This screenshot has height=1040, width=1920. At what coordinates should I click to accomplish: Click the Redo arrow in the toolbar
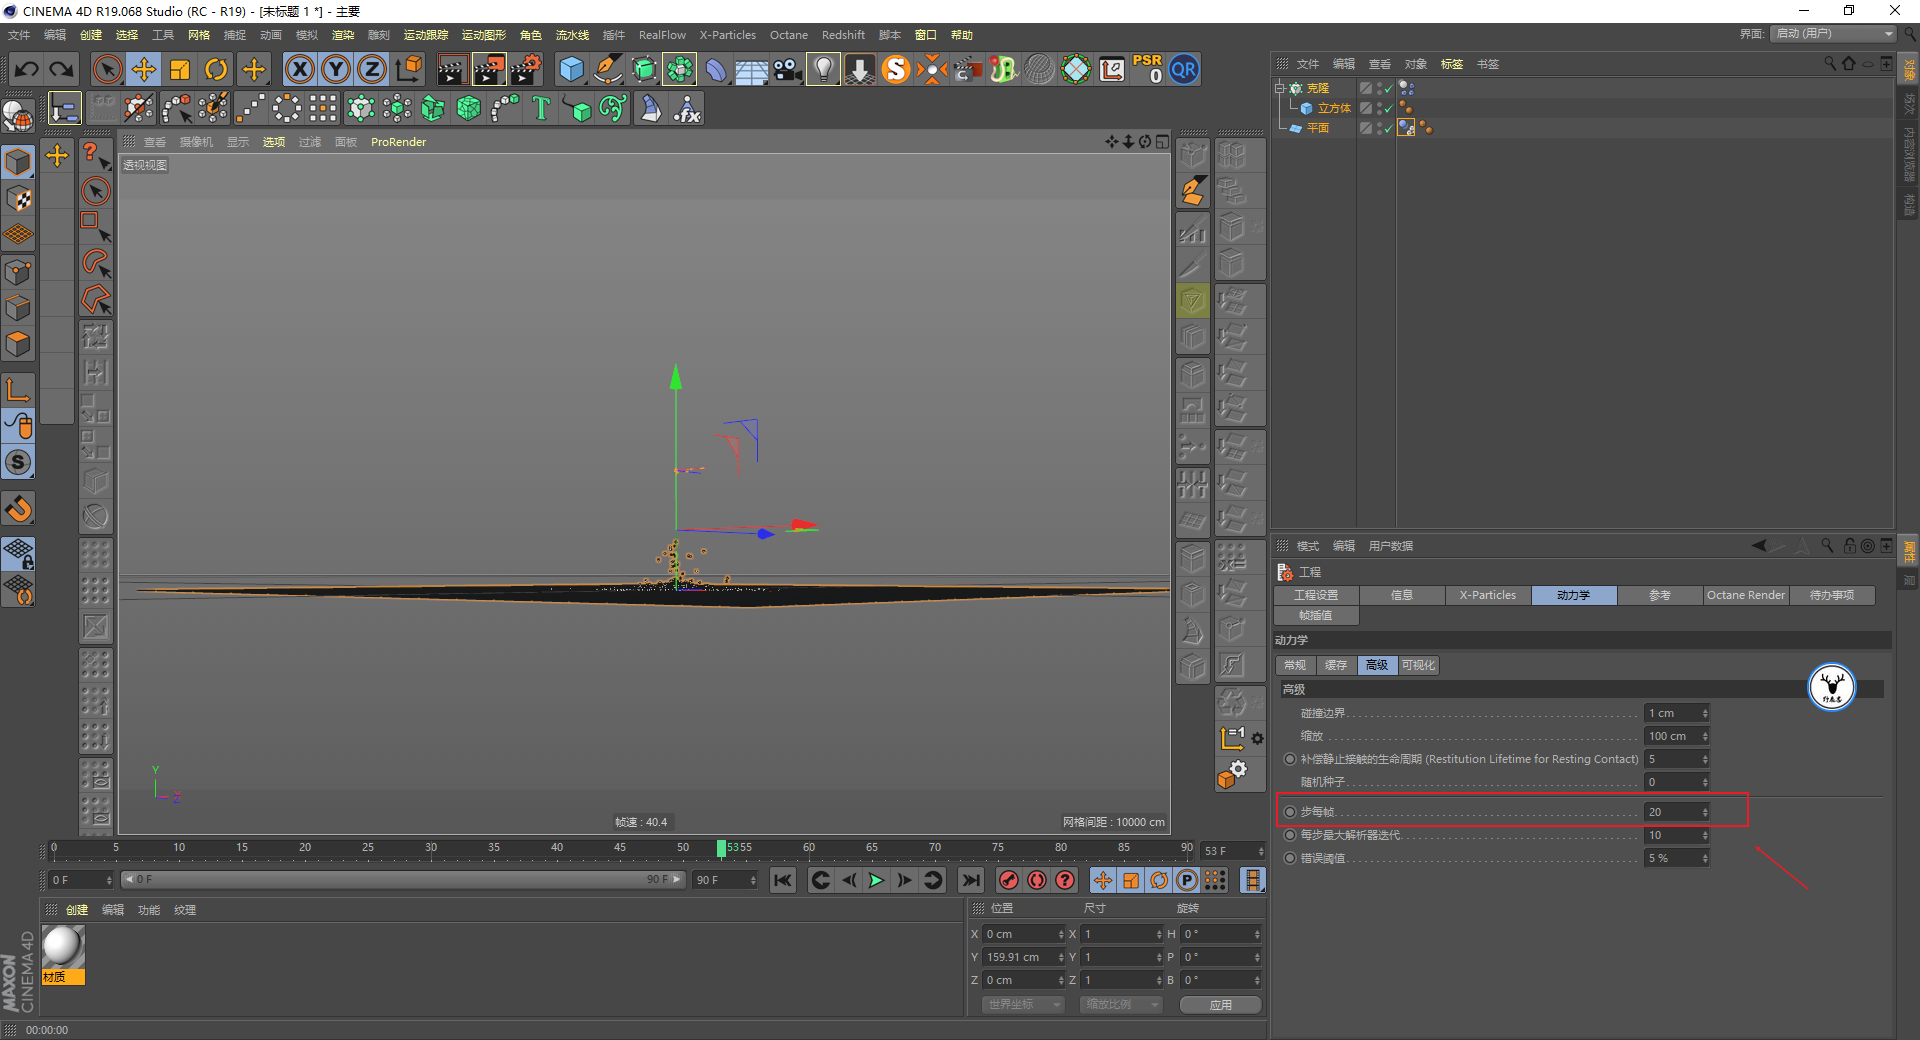(62, 69)
